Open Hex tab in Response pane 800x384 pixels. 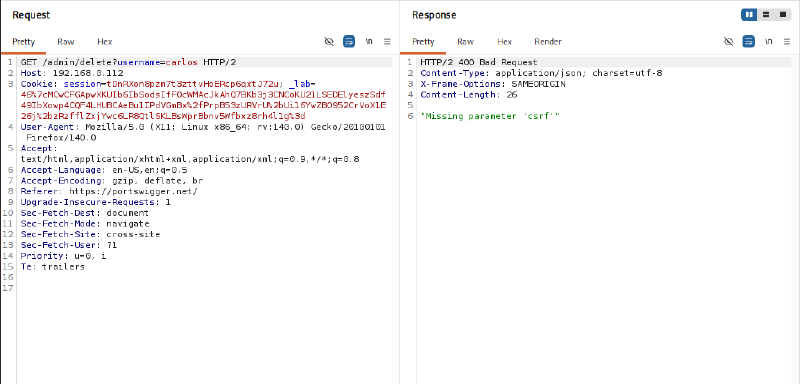coord(504,42)
